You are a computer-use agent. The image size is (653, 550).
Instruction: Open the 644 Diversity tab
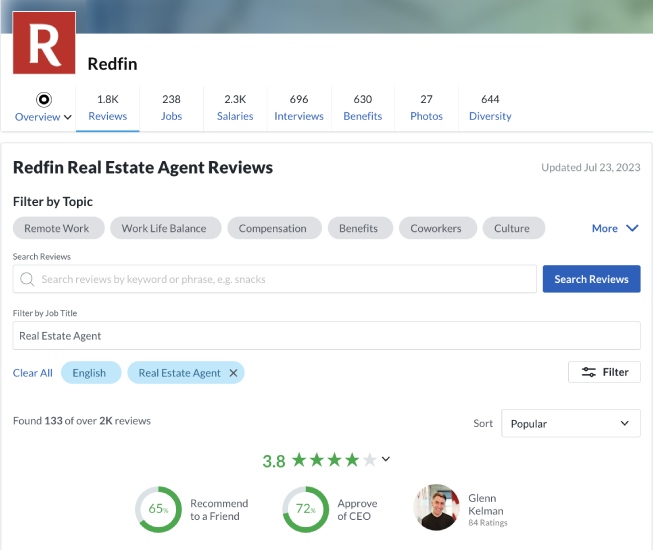pyautogui.click(x=490, y=108)
